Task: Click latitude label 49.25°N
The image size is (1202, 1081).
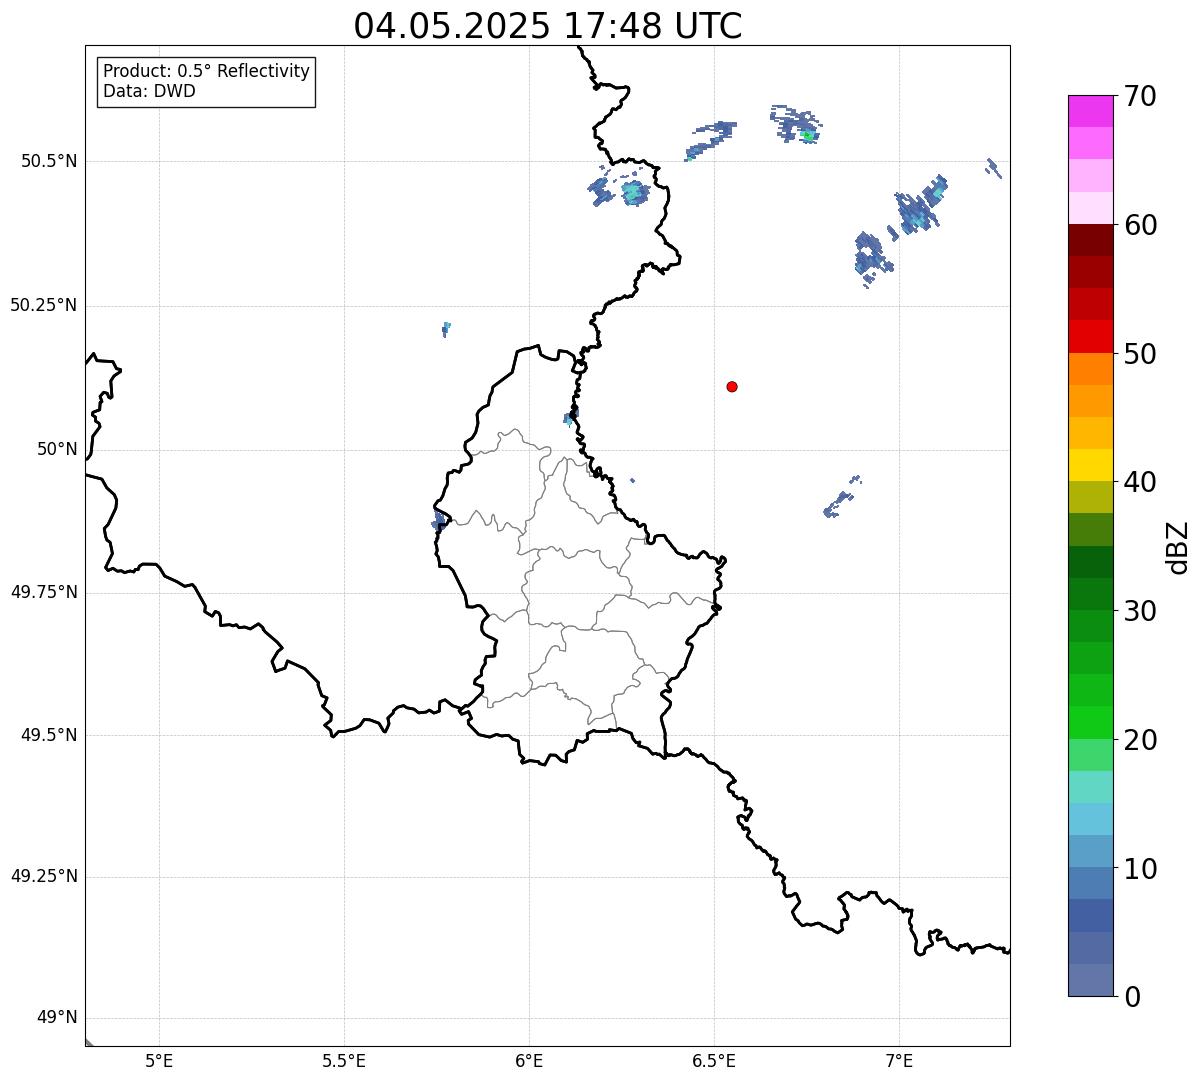Action: [x=44, y=876]
